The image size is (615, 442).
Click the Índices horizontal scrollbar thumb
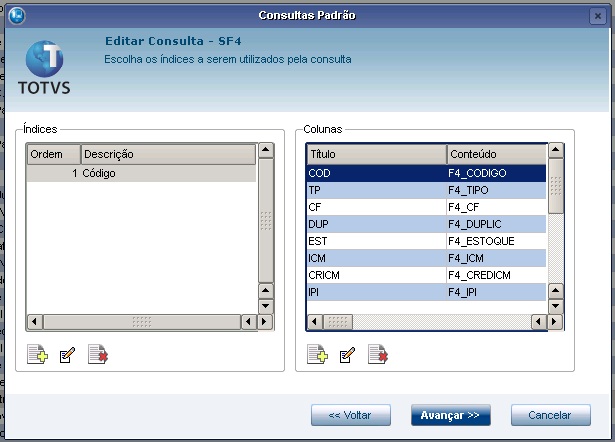(142, 322)
